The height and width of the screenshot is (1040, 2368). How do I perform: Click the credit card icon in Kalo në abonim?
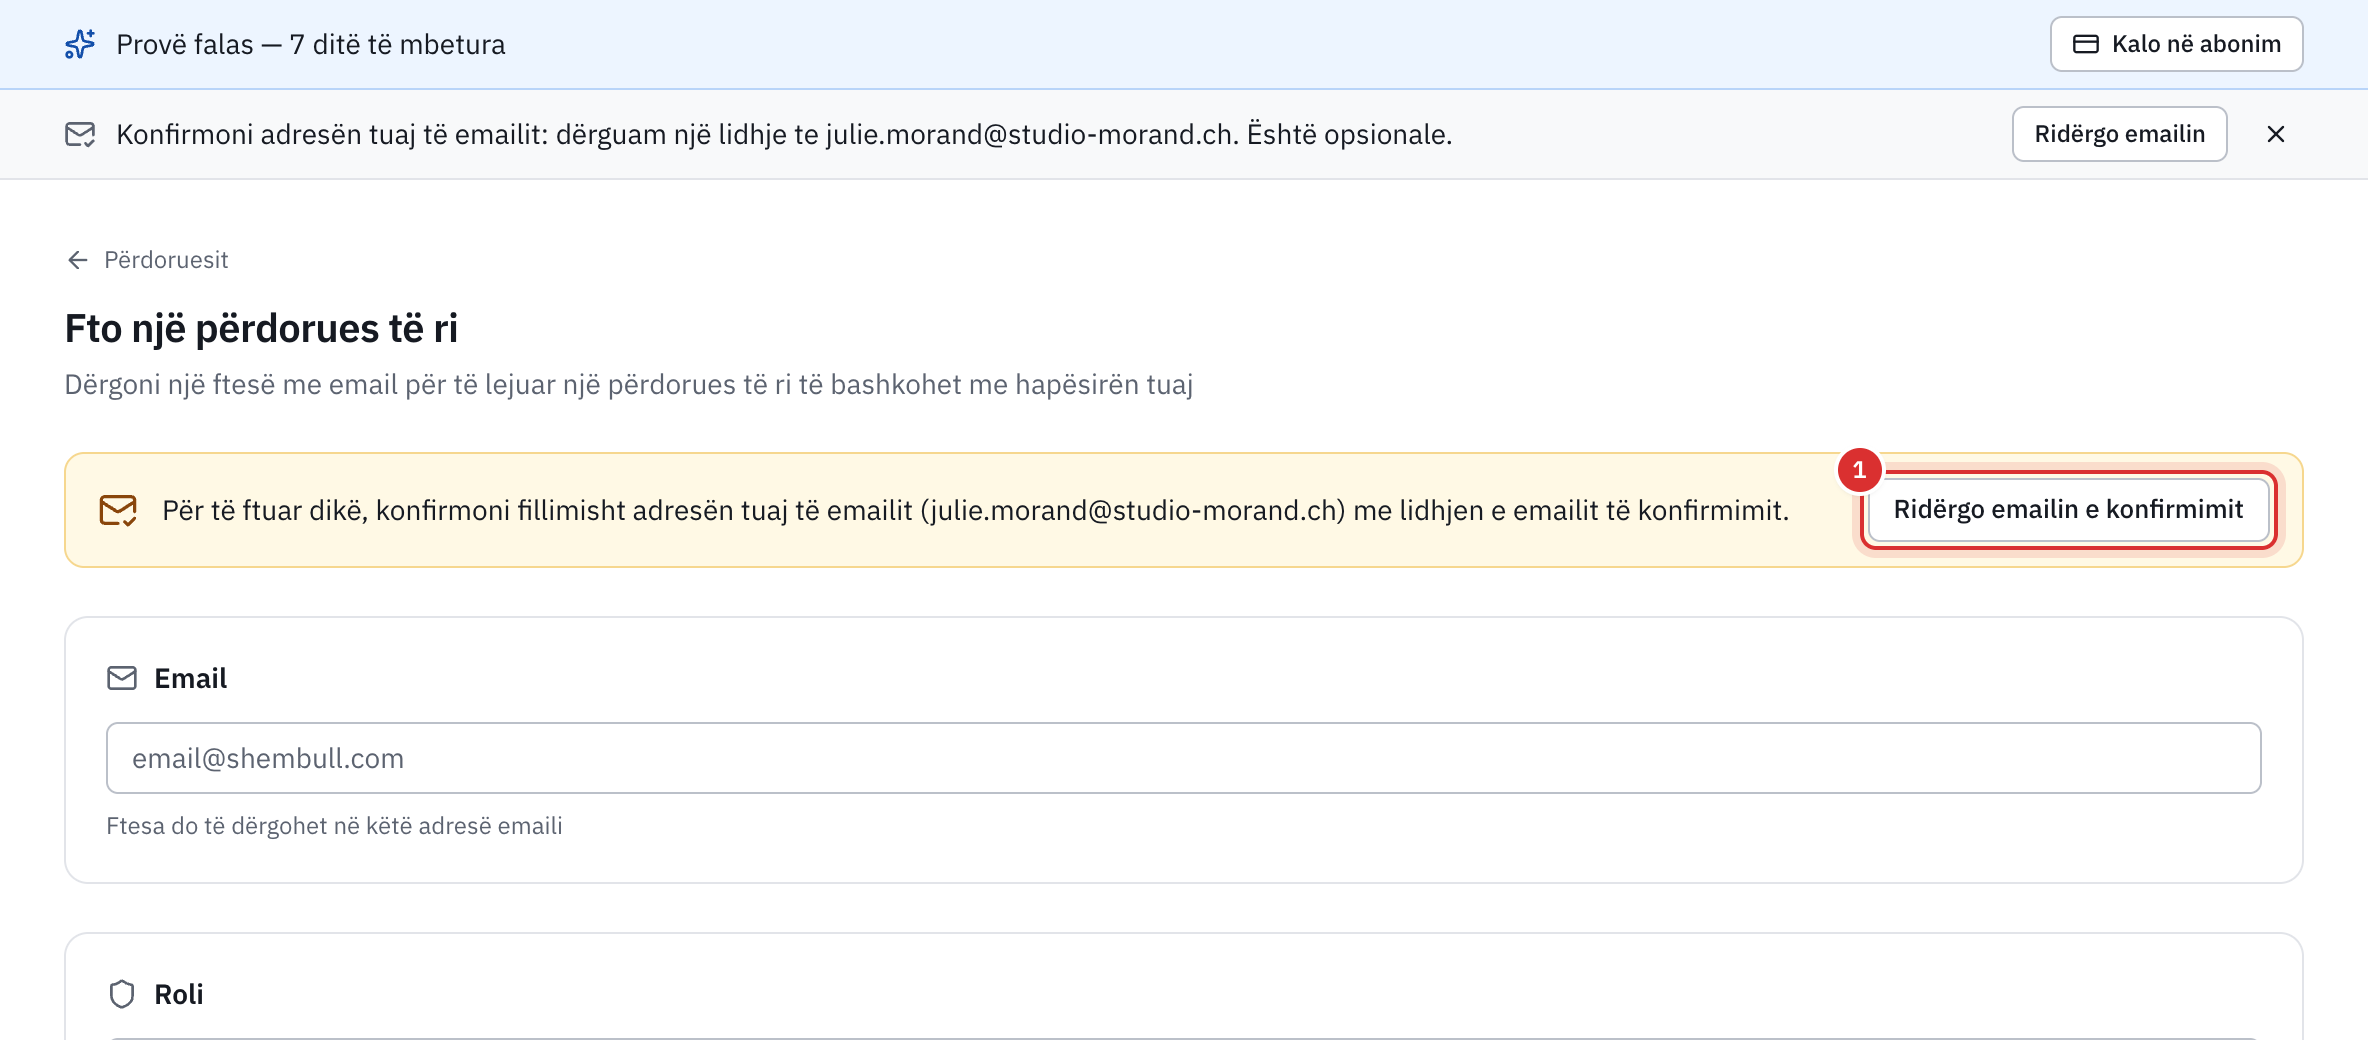coord(2085,44)
